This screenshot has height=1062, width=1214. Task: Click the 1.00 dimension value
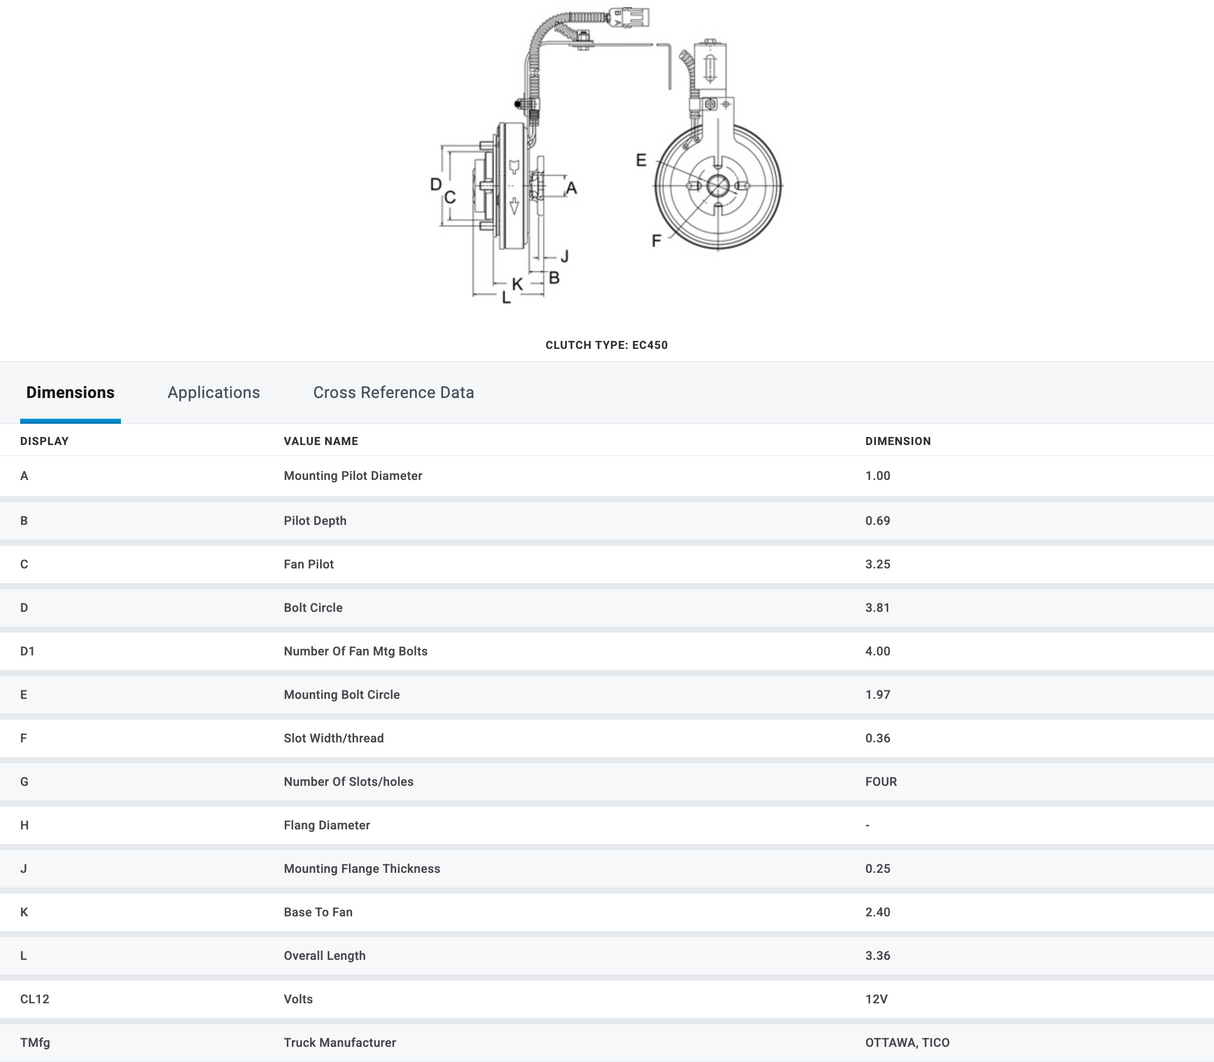coord(878,476)
